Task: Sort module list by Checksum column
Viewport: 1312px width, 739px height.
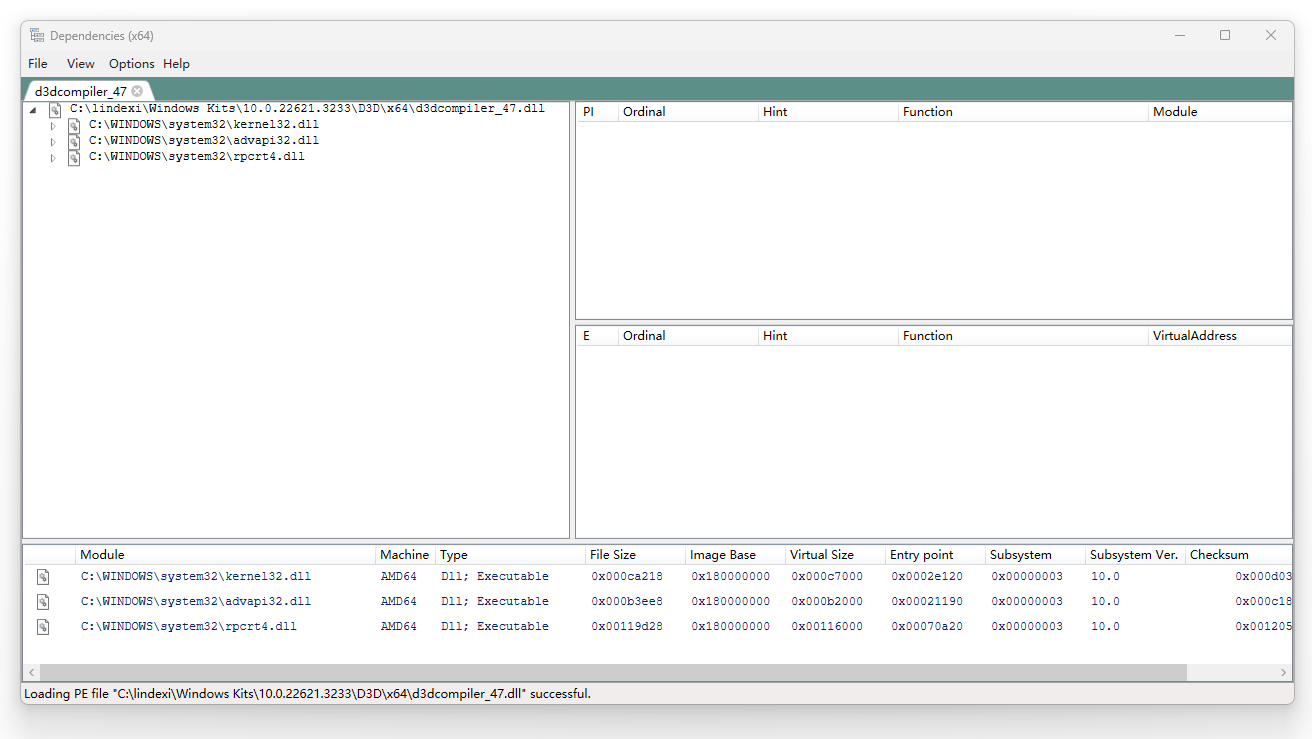Action: (1238, 555)
